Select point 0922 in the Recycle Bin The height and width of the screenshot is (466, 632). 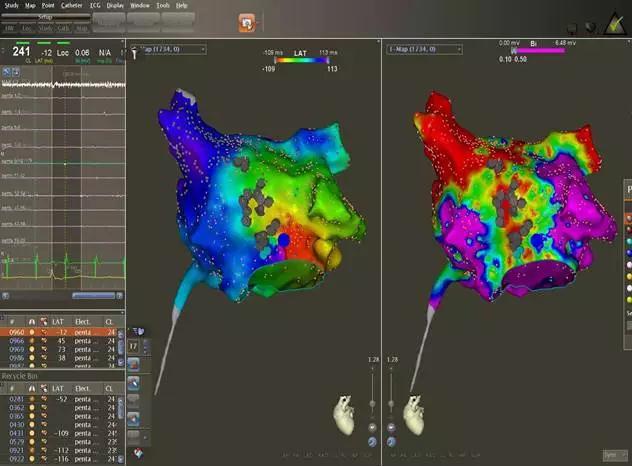(x=58, y=459)
